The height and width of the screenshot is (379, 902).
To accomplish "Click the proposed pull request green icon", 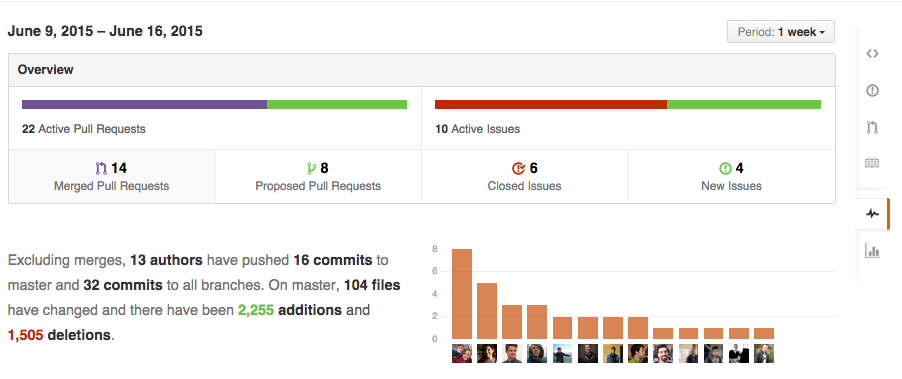I will tap(311, 169).
